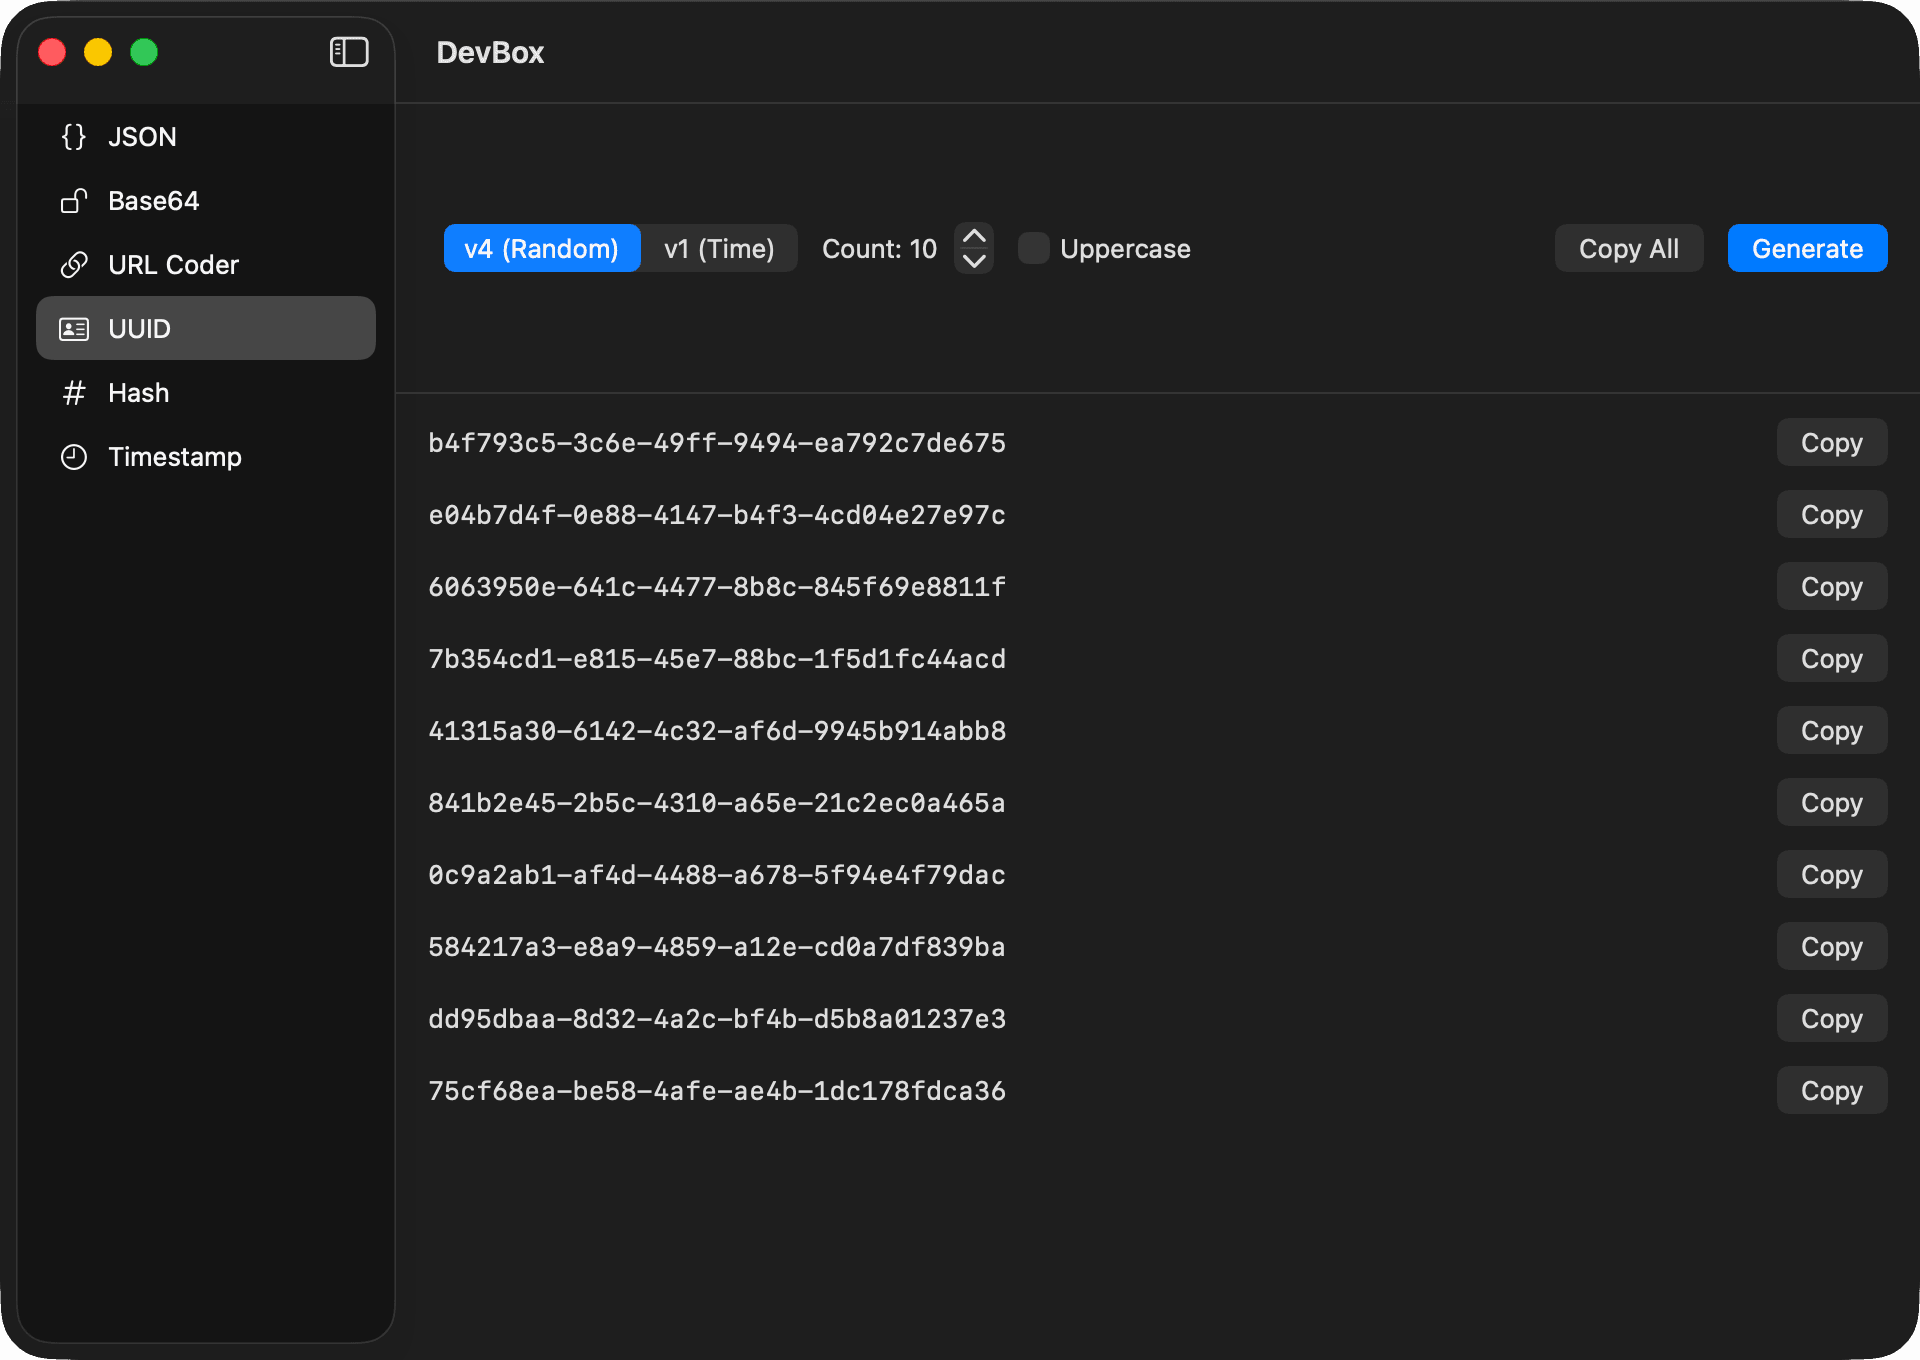Open the Base64 tool
This screenshot has height=1360, width=1920.
(x=206, y=201)
